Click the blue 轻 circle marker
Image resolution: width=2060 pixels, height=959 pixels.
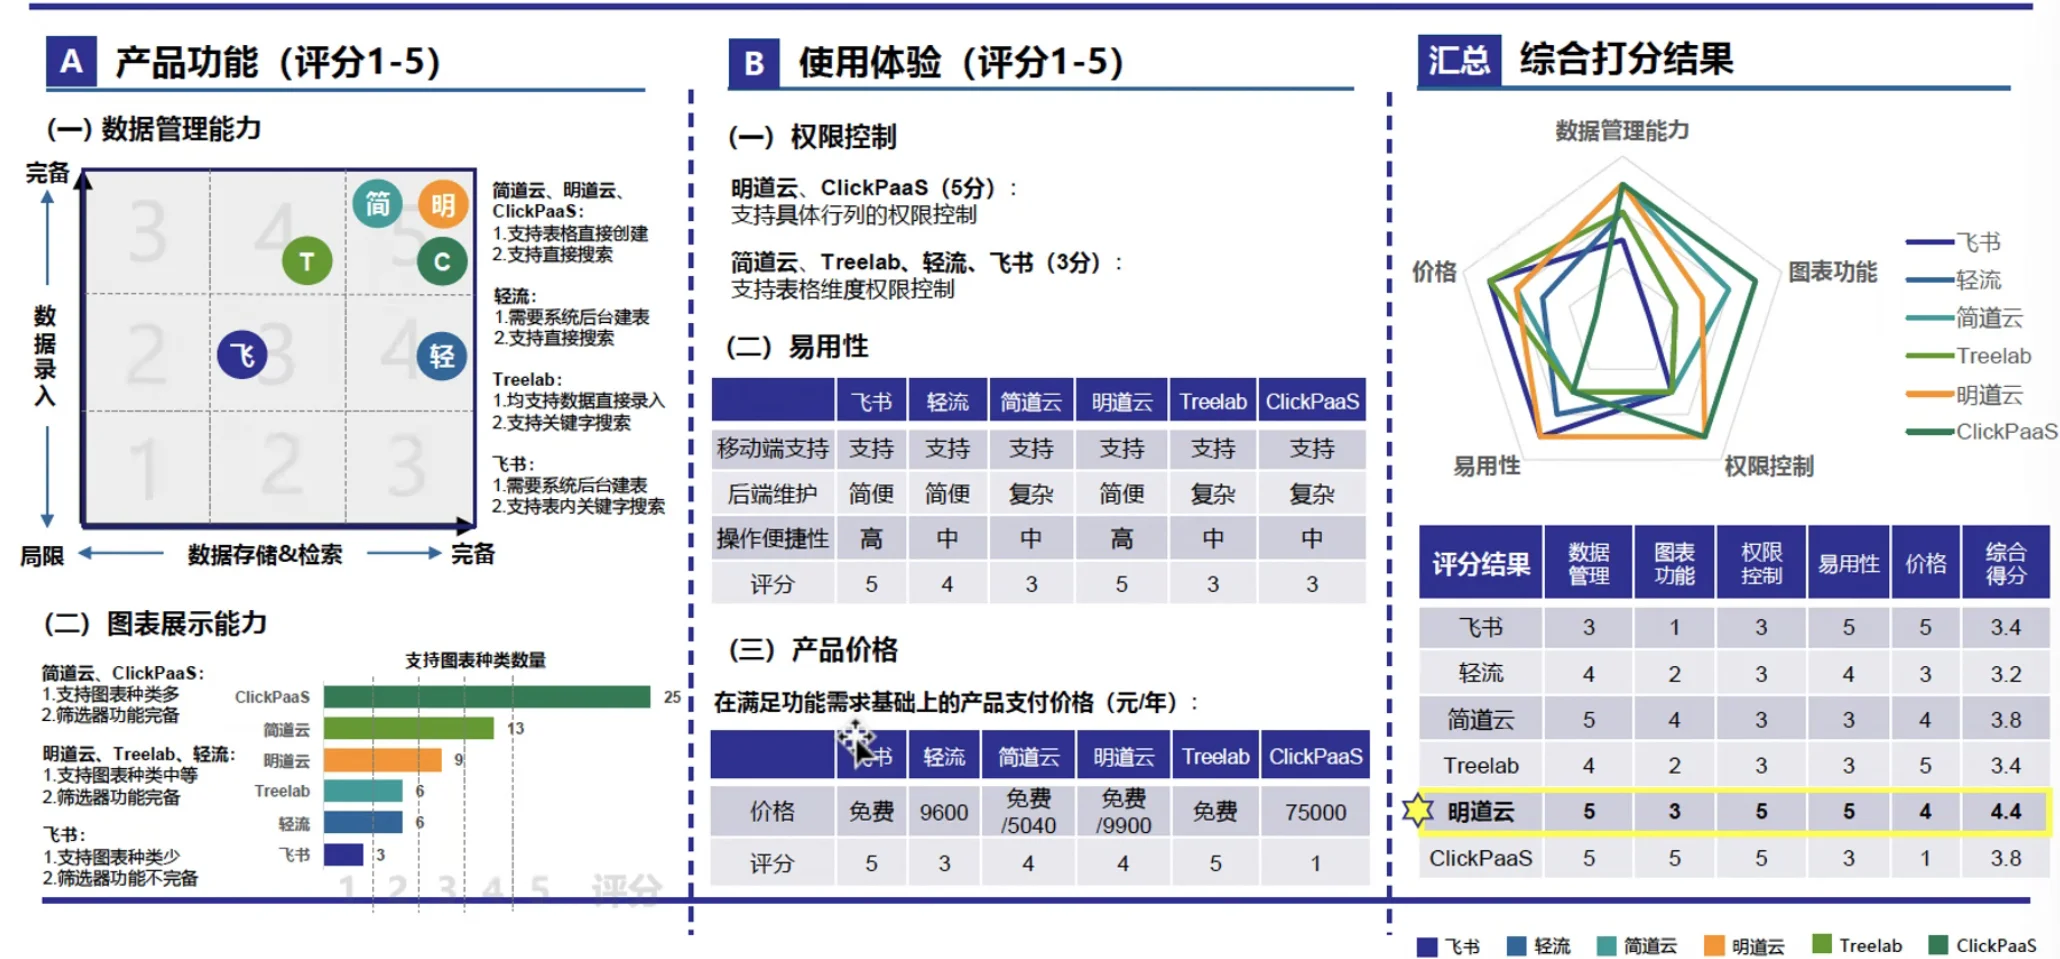[x=441, y=356]
